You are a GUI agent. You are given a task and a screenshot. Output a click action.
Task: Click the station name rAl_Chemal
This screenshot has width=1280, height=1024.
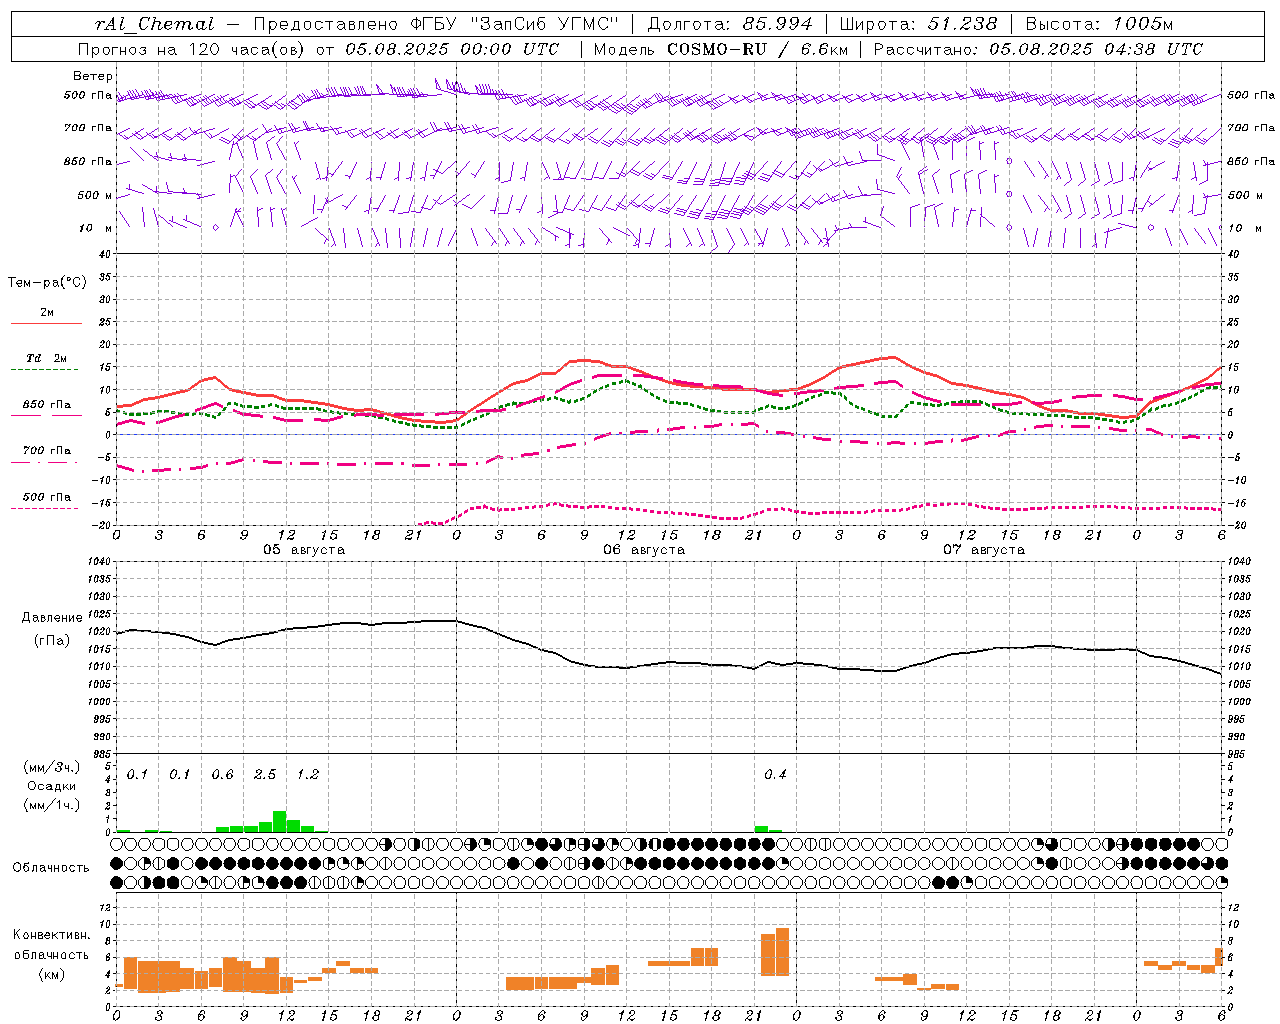coord(154,24)
